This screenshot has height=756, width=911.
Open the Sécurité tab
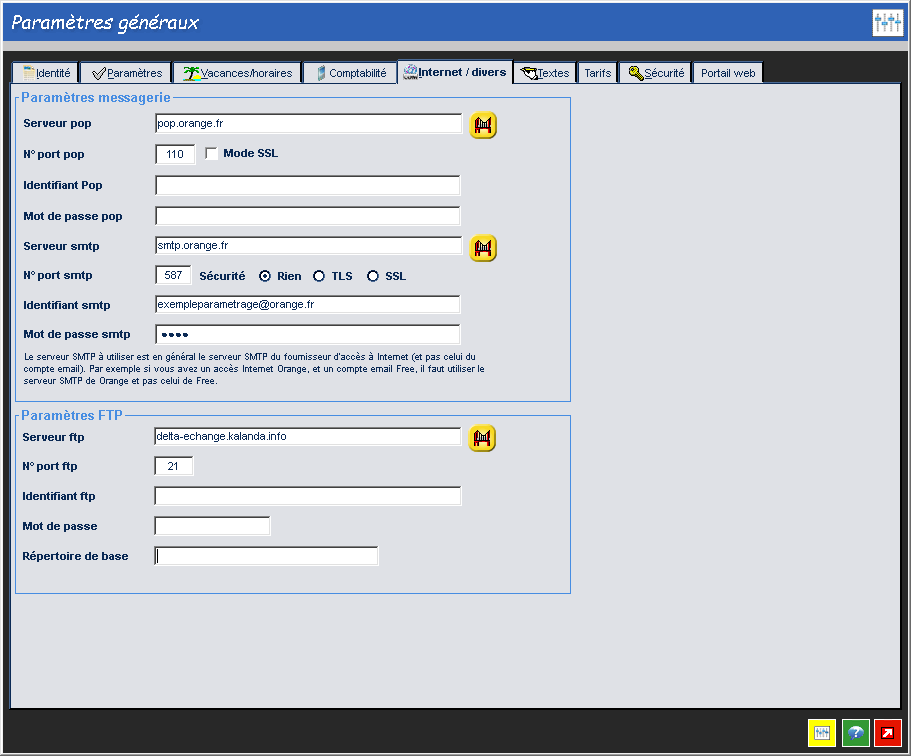point(656,73)
